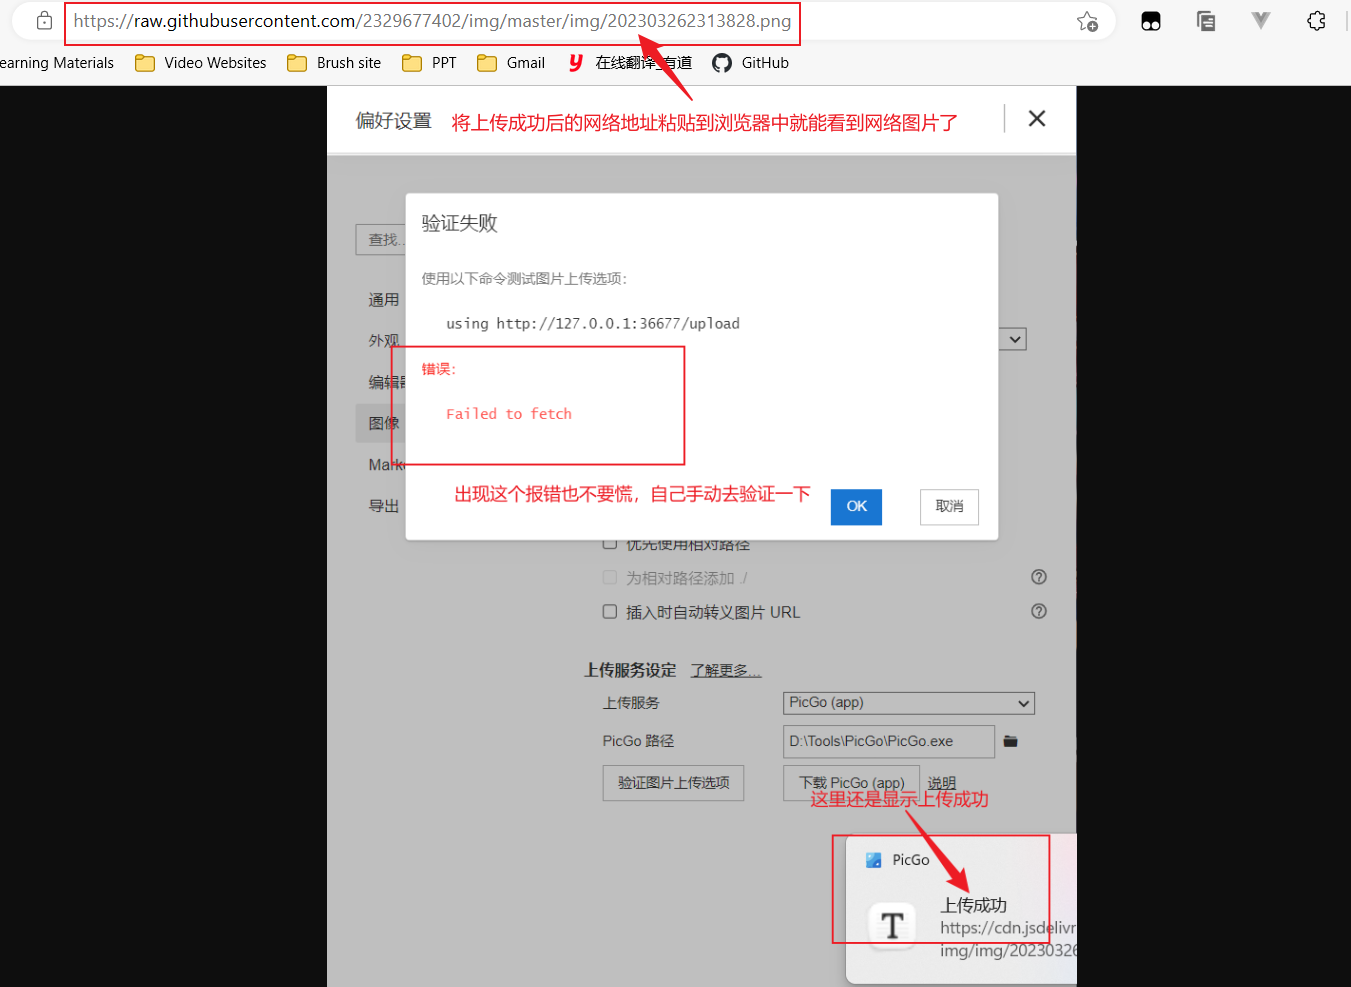This screenshot has width=1351, height=987.
Task: Click help icon beside 插入时自动转义图片 URL
Action: [x=1039, y=611]
